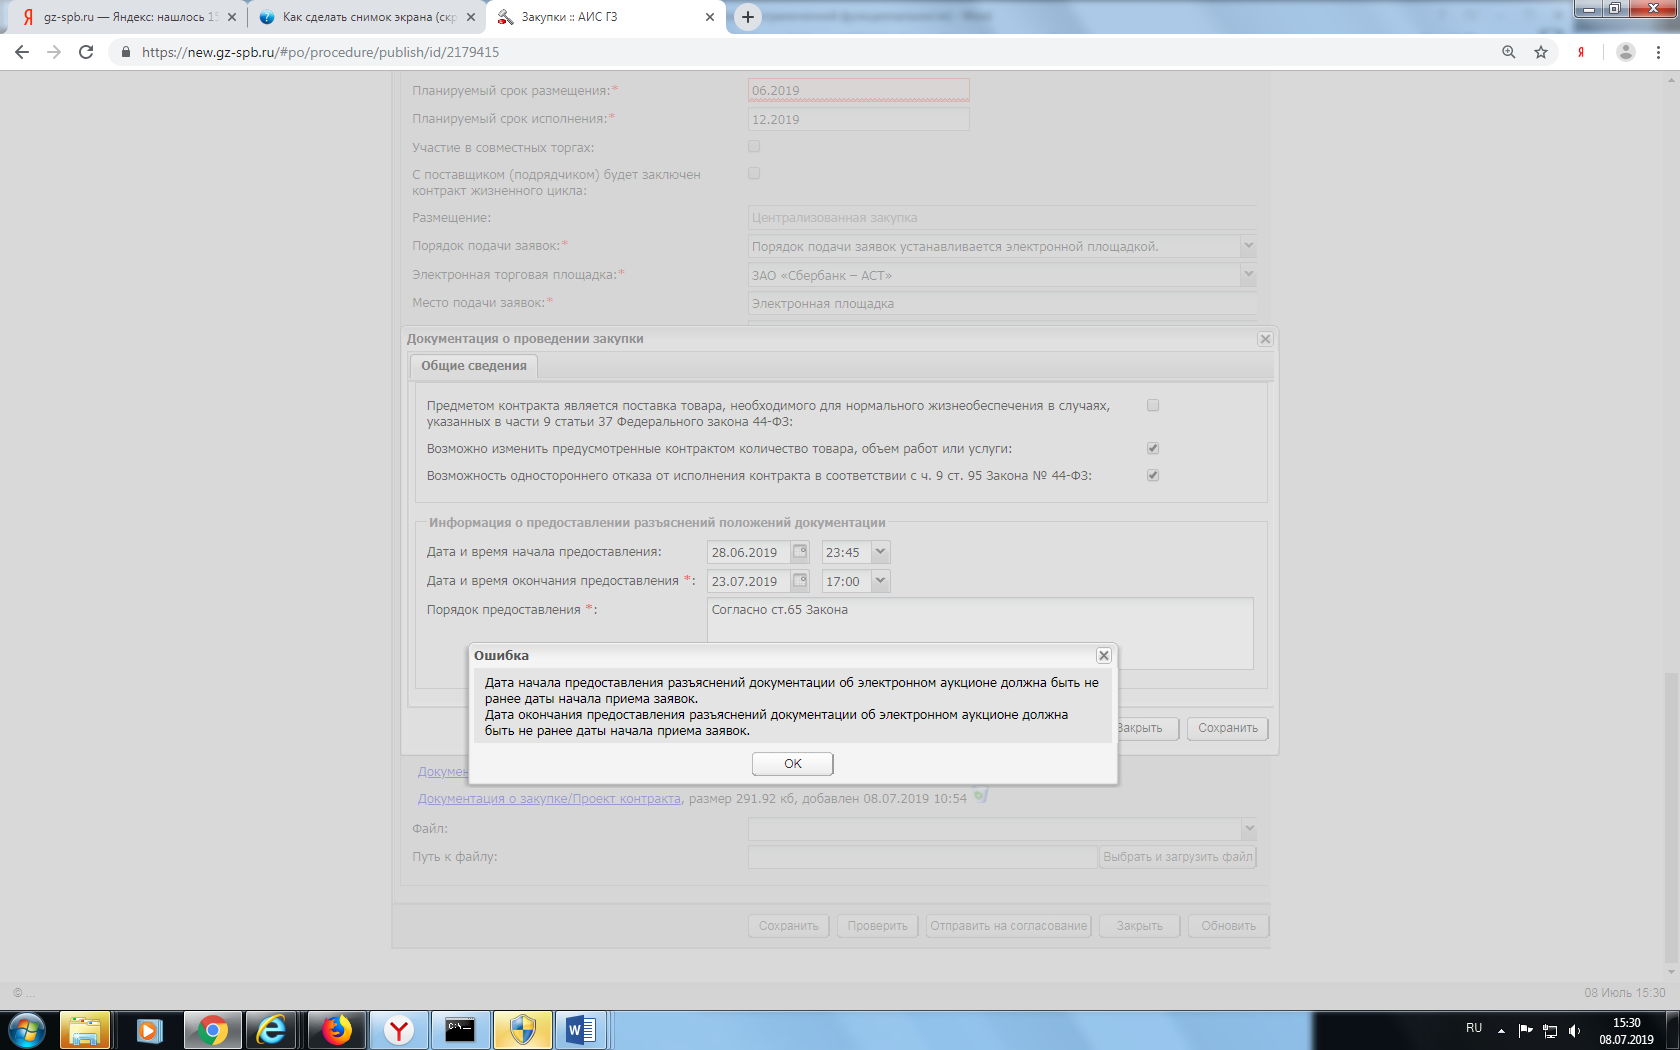Launch Firefox from the taskbar

point(337,1030)
